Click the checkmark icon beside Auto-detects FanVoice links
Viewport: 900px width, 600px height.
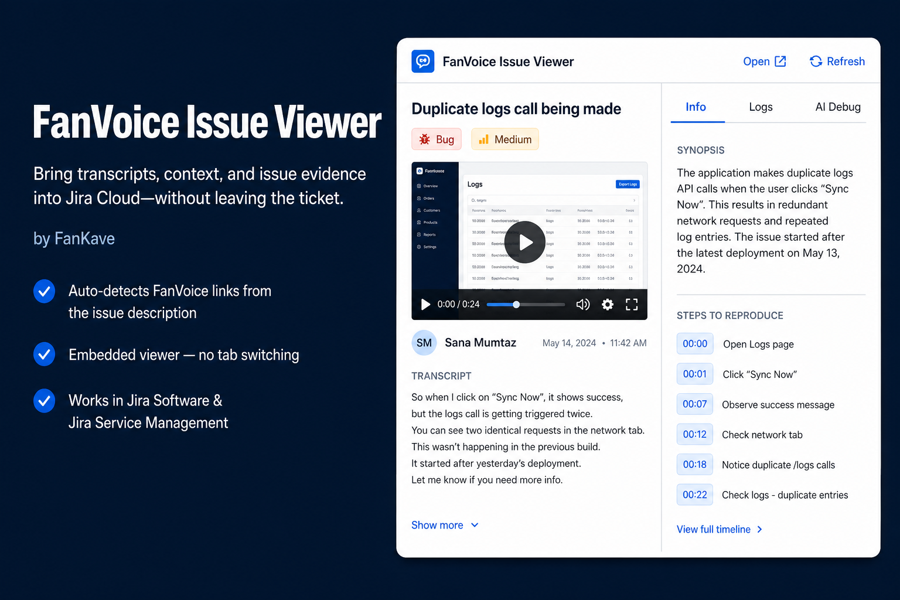point(44,291)
